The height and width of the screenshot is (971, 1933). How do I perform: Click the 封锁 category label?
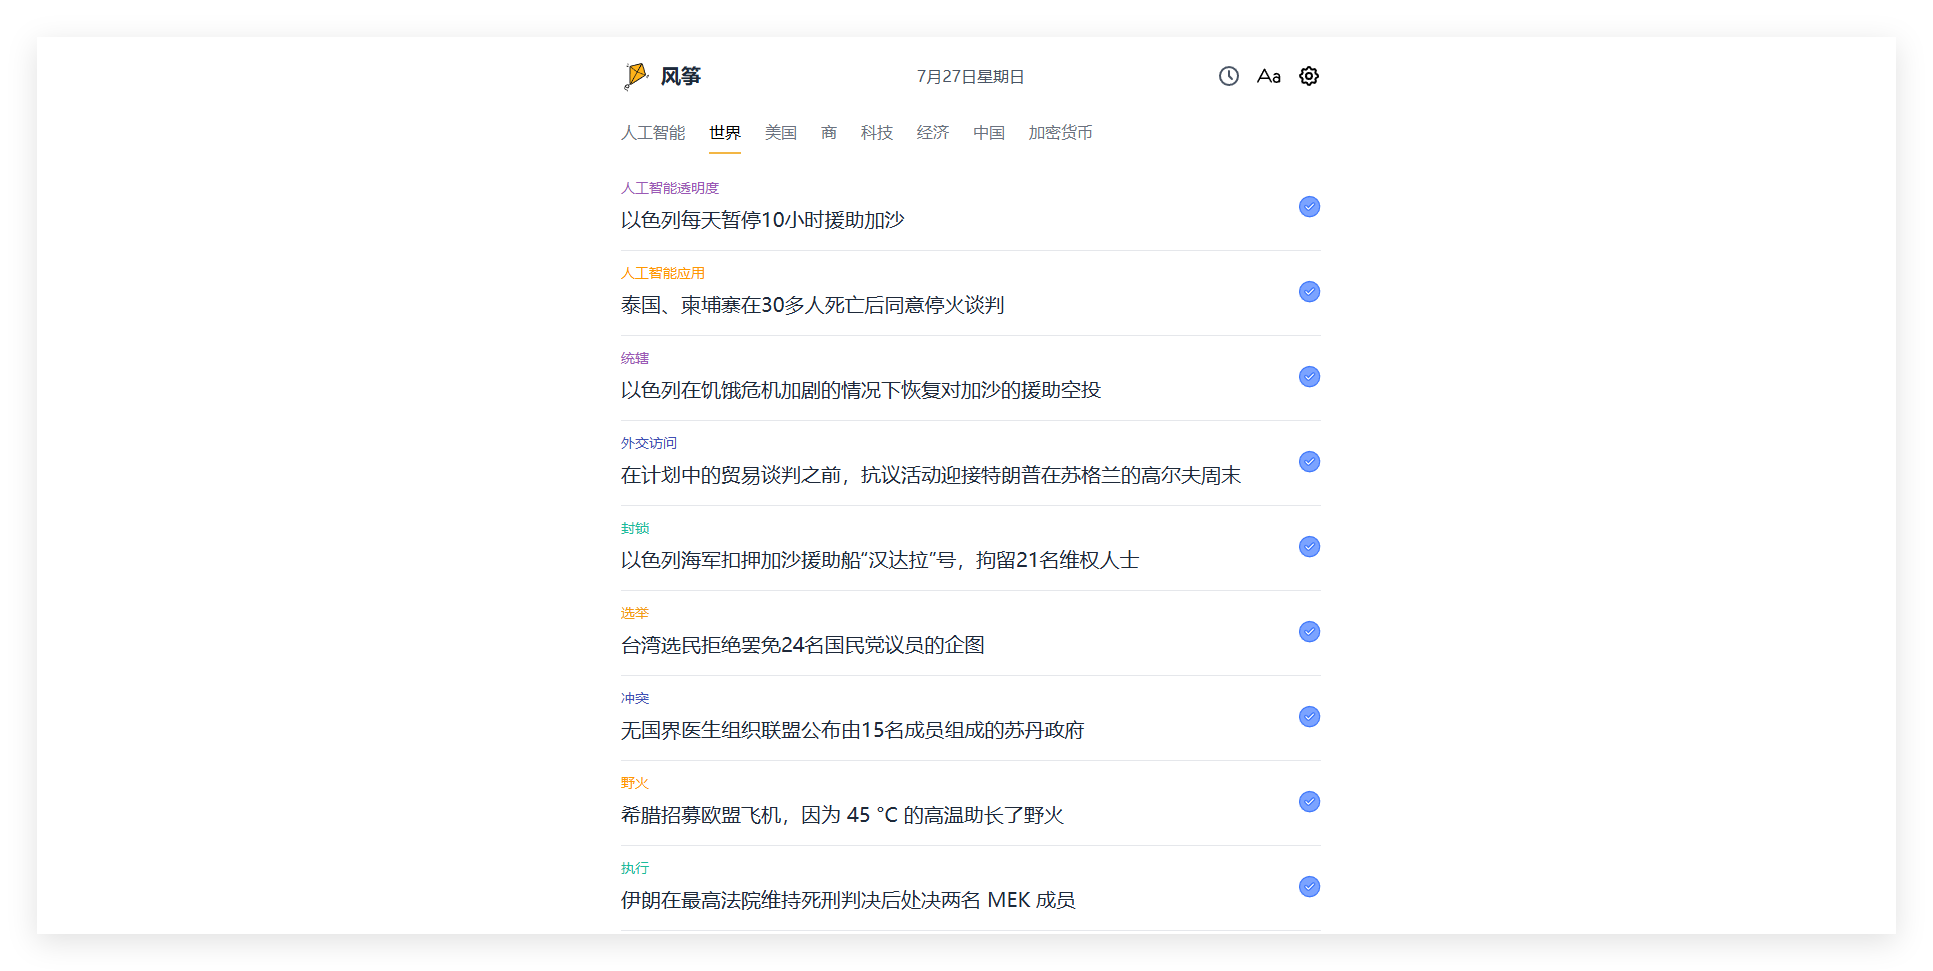pyautogui.click(x=635, y=528)
